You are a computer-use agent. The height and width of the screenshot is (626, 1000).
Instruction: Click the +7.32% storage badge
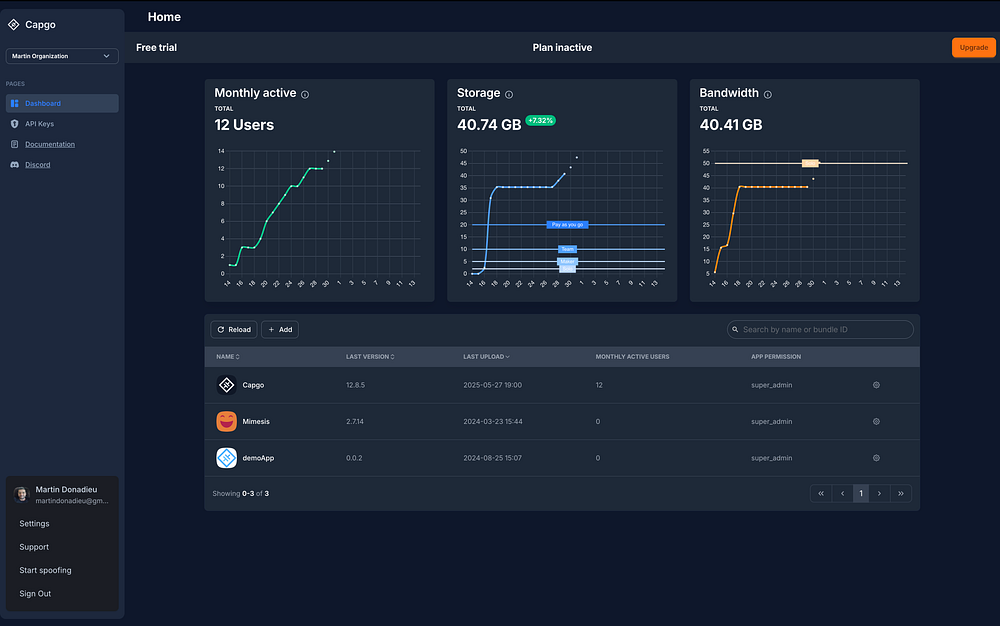[540, 120]
